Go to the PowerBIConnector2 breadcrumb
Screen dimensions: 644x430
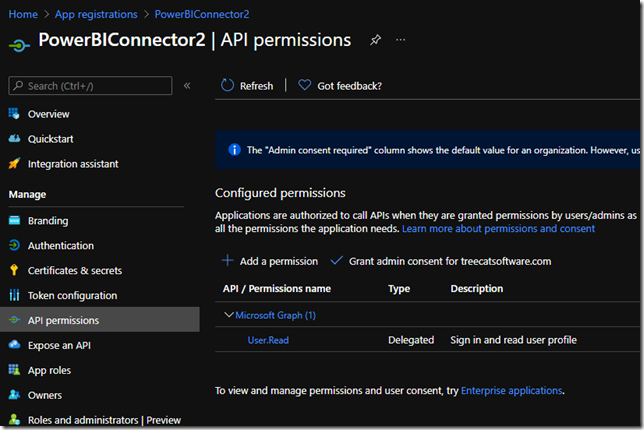[202, 14]
